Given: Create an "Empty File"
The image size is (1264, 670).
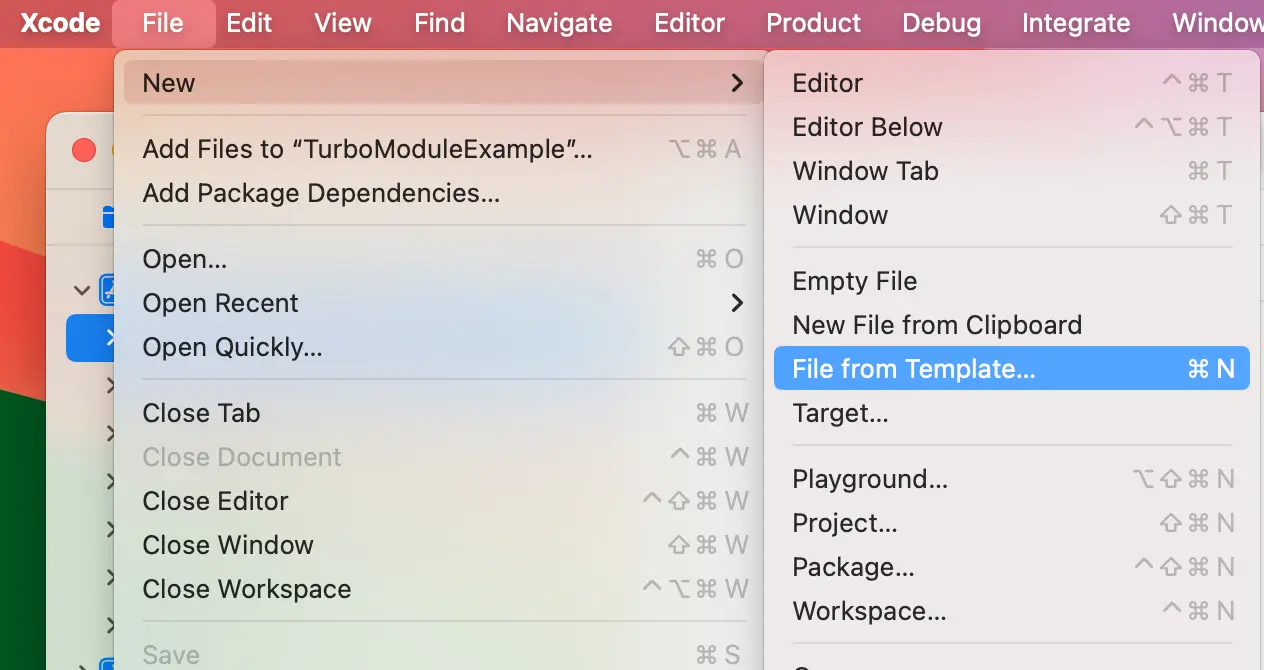Looking at the screenshot, I should coord(855,281).
